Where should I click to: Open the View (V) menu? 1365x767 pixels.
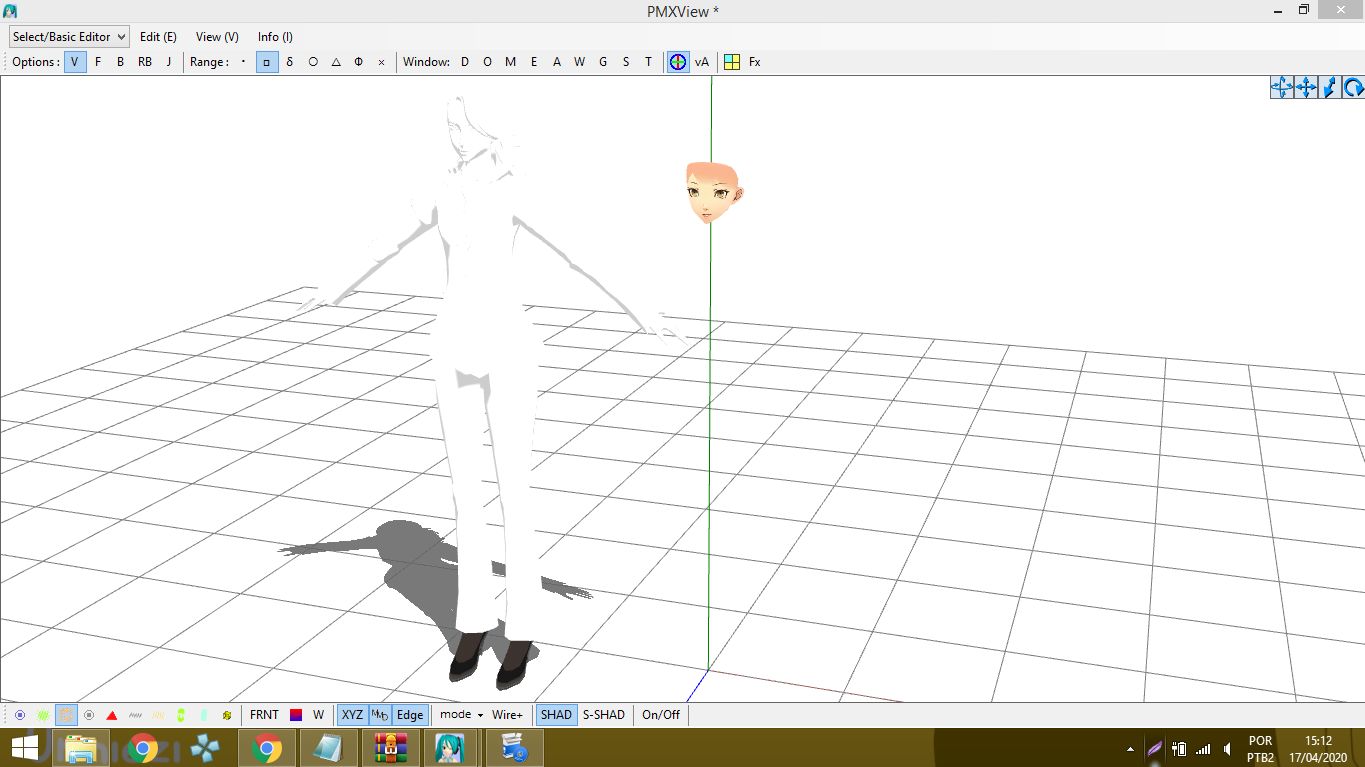217,37
